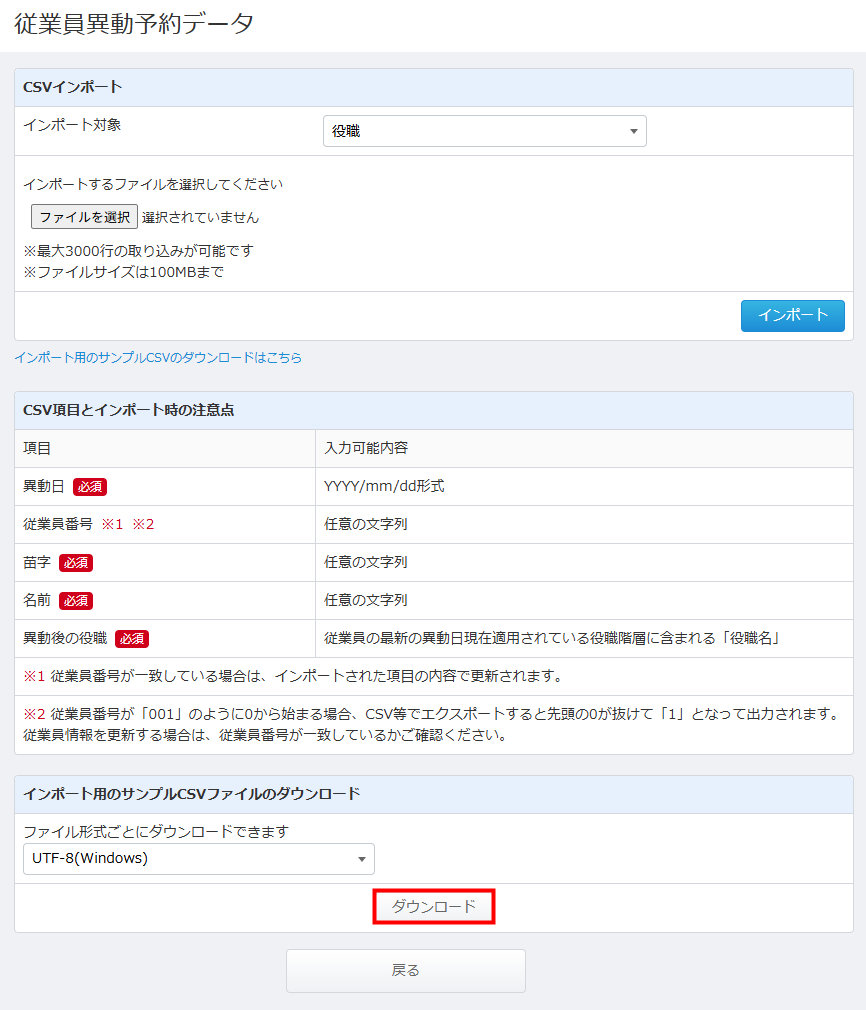Click the 必須 badge beside 異動後の役職
866x1010 pixels.
point(132,639)
